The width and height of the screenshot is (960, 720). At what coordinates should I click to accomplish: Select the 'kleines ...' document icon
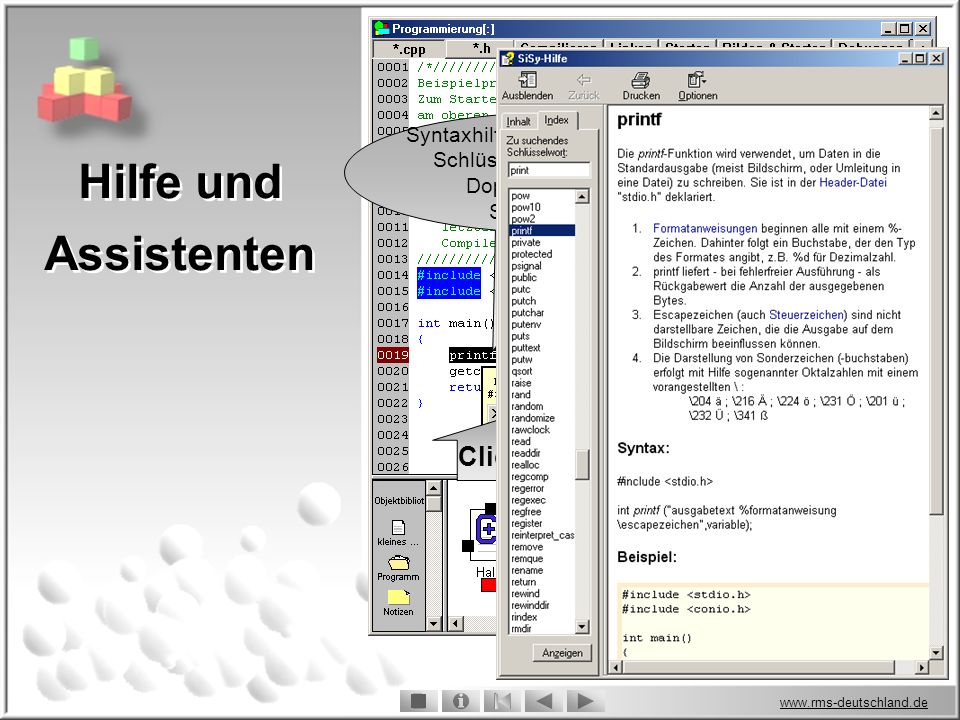(398, 527)
